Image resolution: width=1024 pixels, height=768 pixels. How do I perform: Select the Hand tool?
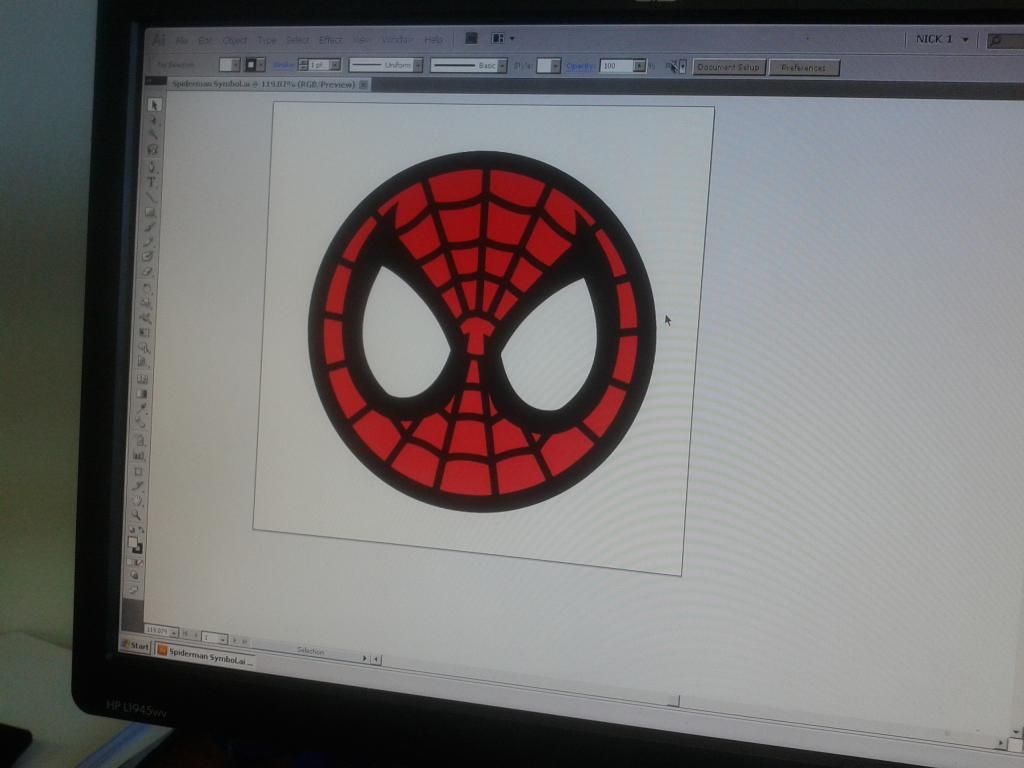(x=136, y=502)
